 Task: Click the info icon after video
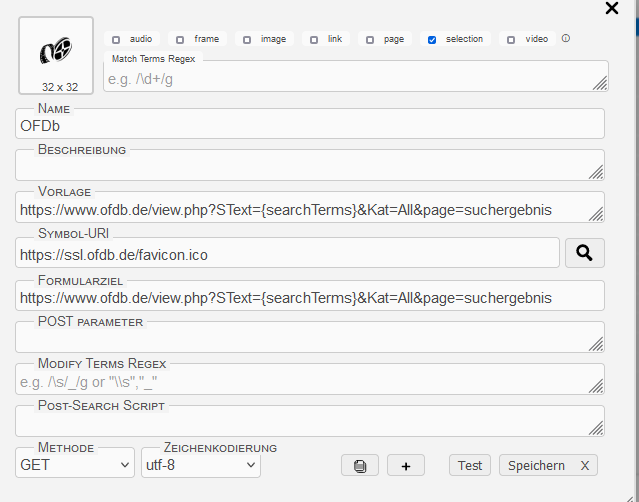point(566,39)
